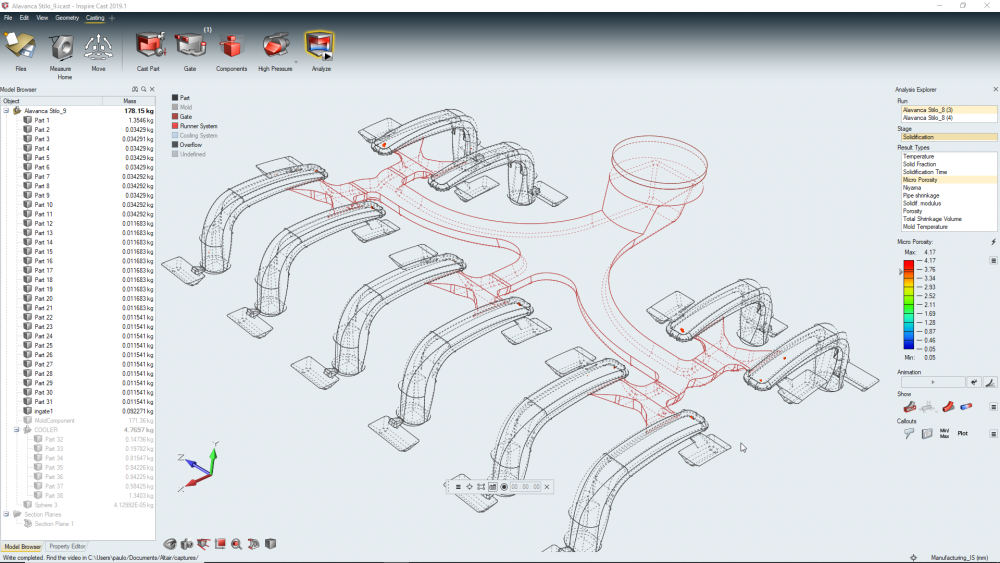Open the capture toolbar options menu
The image size is (1000, 563).
pos(458,486)
